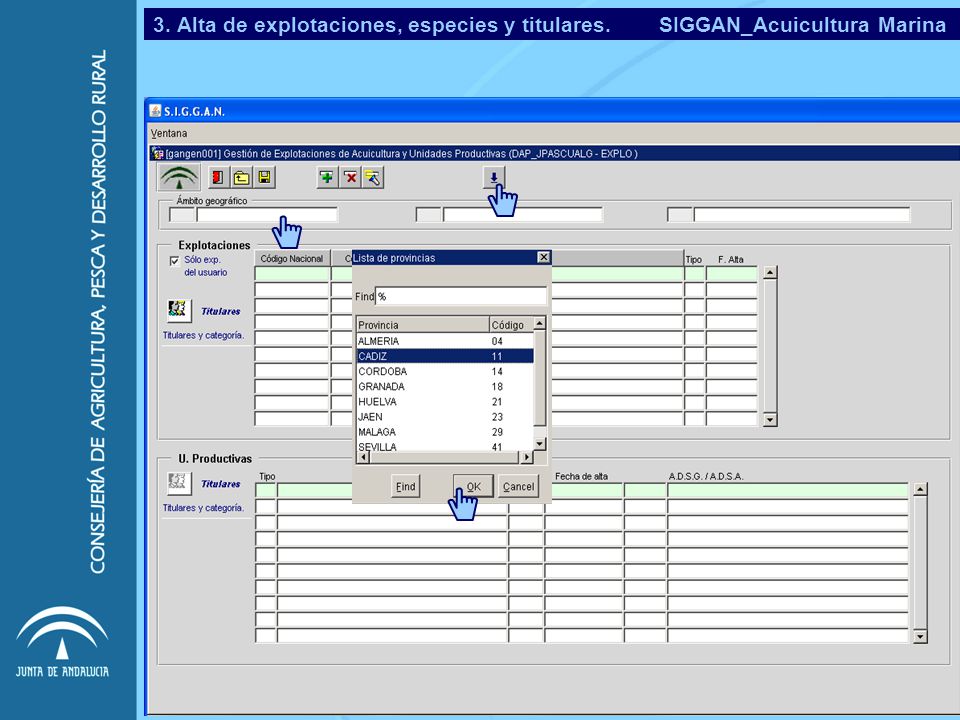The width and height of the screenshot is (960, 720).
Task: Close the Lista de provincias dialog
Action: [544, 257]
